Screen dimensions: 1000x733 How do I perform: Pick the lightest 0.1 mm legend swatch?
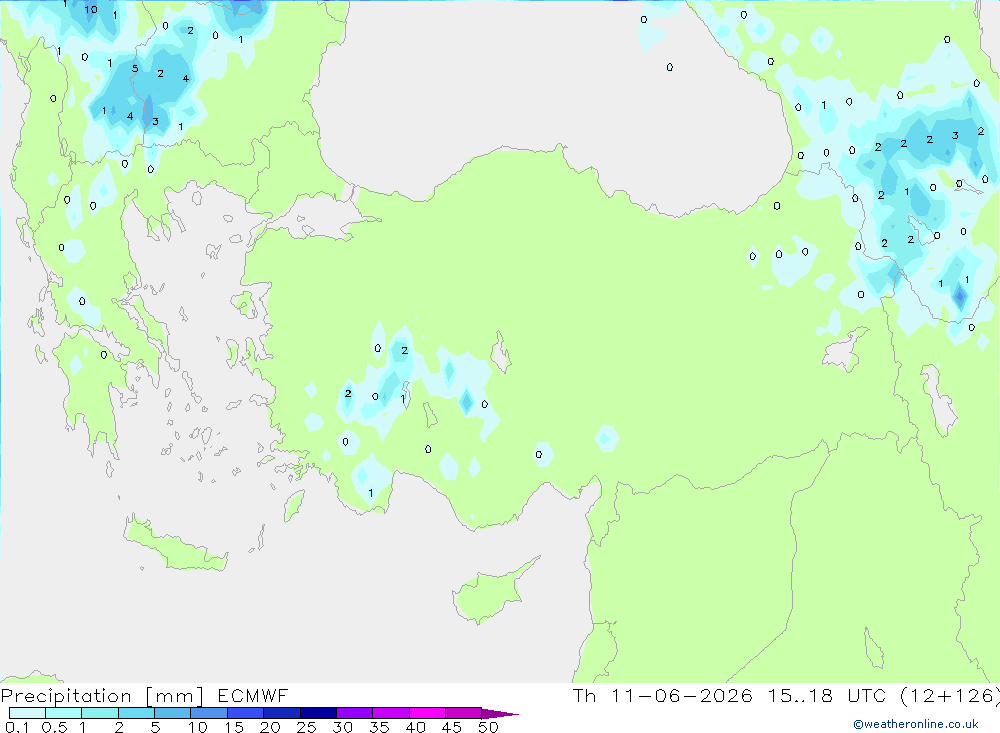pyautogui.click(x=27, y=713)
